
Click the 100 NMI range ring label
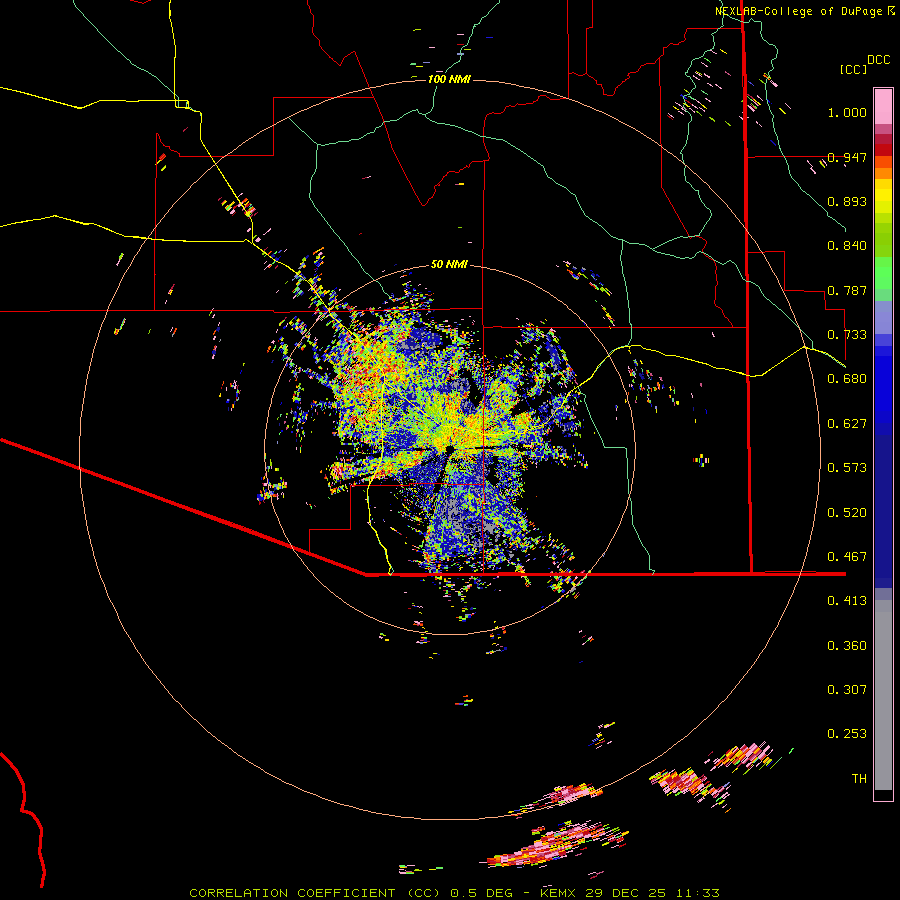click(449, 79)
